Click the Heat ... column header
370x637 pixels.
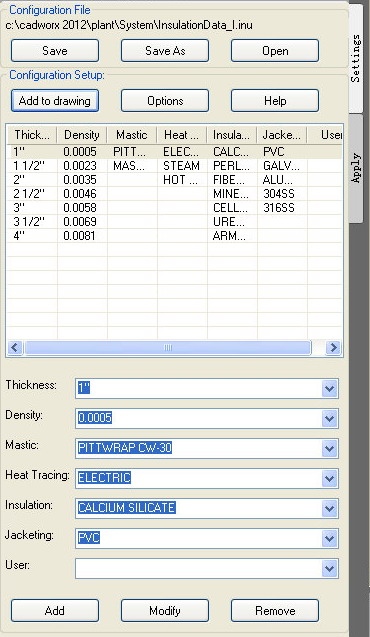pos(182,134)
